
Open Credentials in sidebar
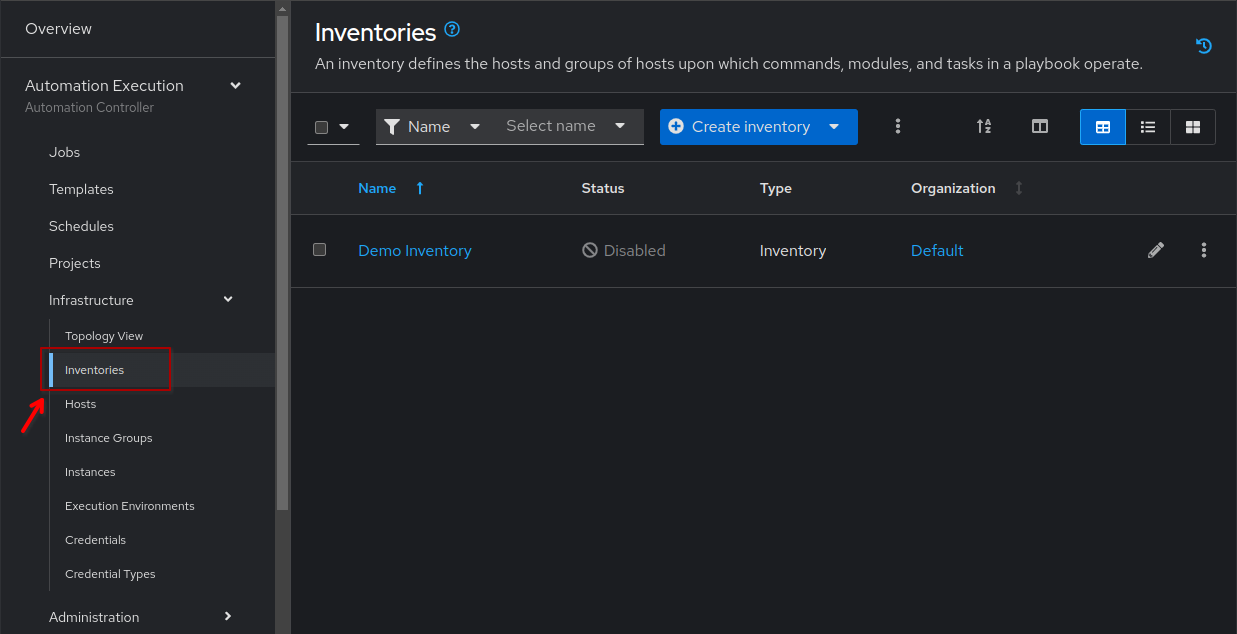(95, 540)
